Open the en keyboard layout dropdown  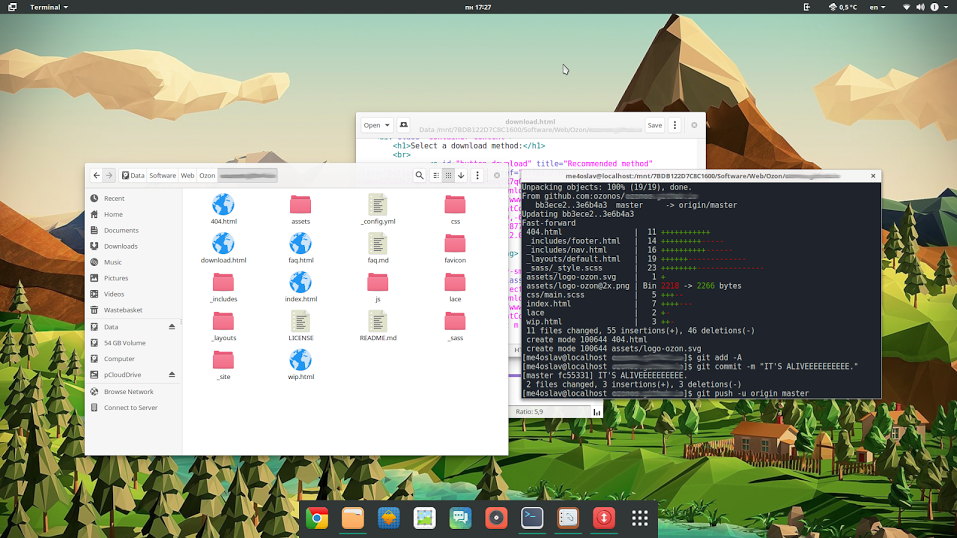pyautogui.click(x=880, y=7)
